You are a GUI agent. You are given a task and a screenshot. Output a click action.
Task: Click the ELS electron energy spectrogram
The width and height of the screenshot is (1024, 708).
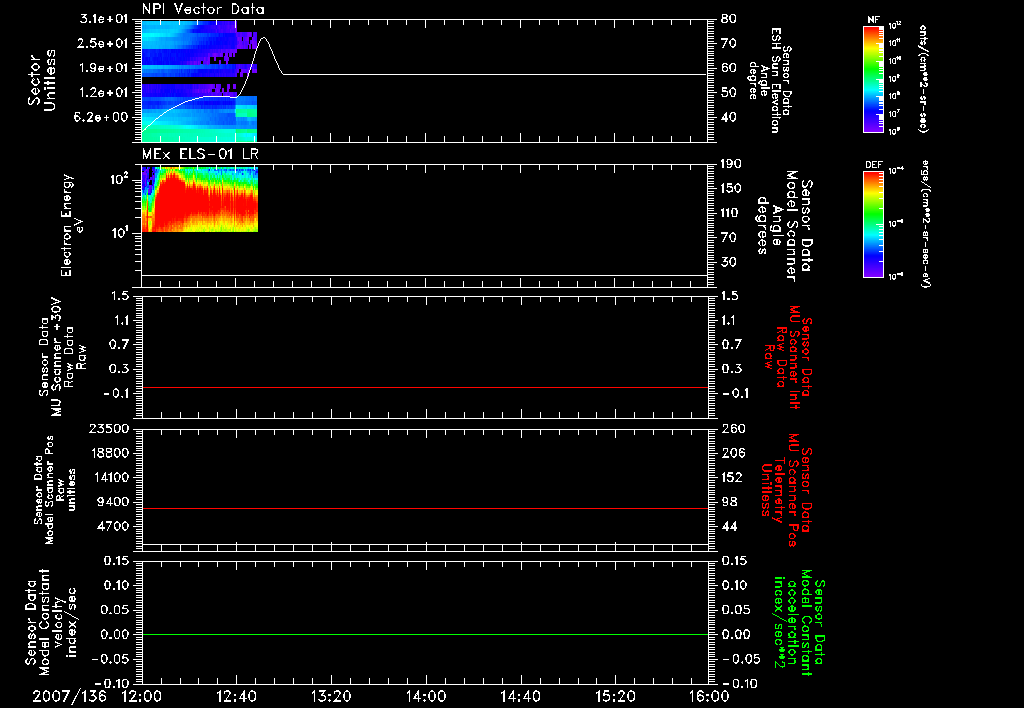tap(200, 199)
